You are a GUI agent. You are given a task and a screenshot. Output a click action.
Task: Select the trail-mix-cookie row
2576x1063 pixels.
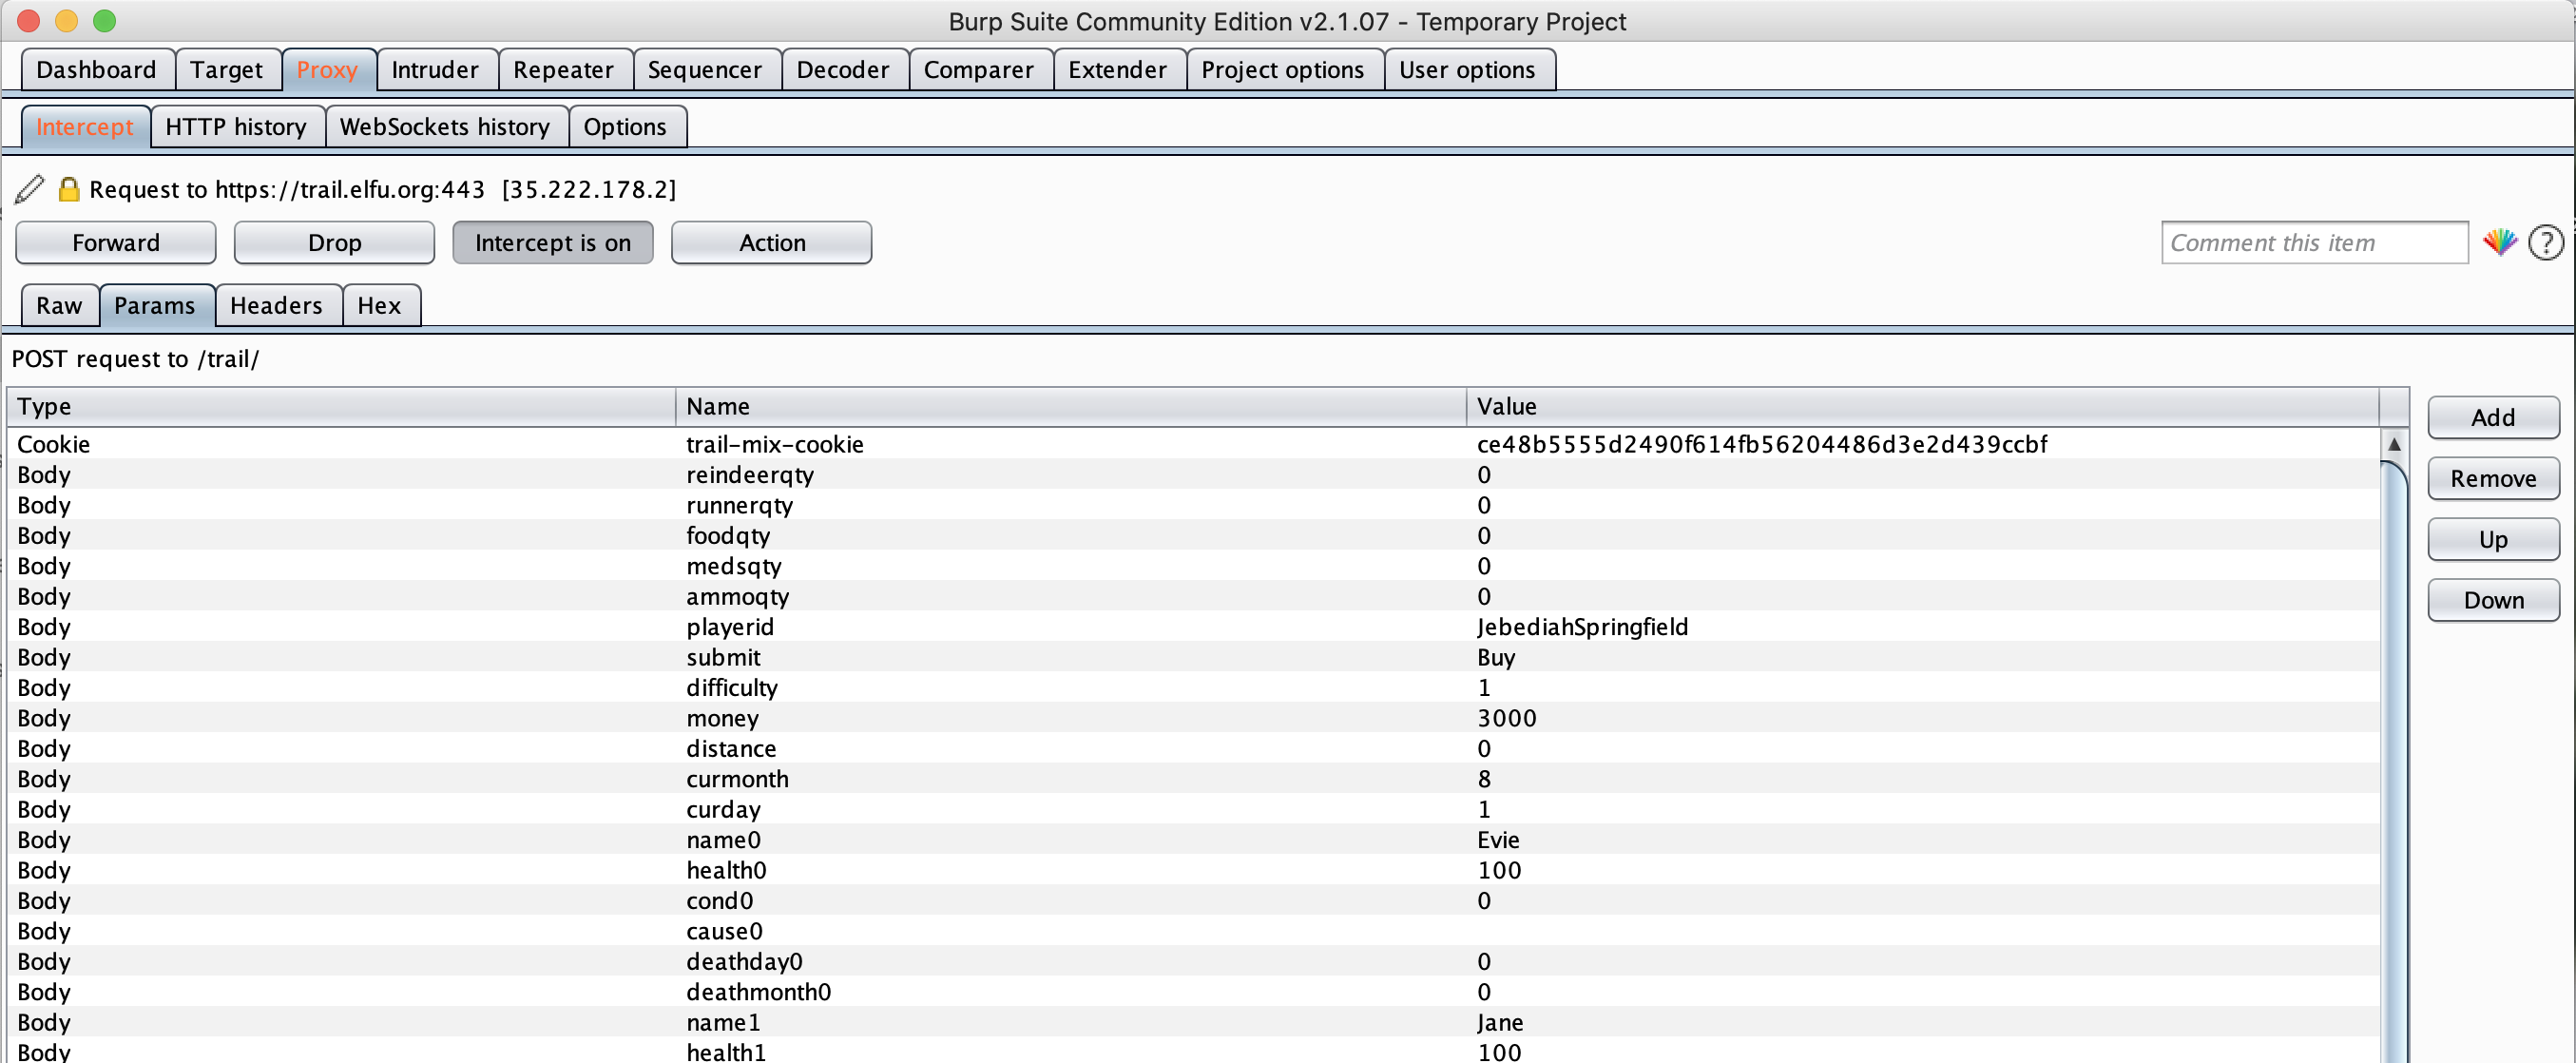pyautogui.click(x=1193, y=444)
